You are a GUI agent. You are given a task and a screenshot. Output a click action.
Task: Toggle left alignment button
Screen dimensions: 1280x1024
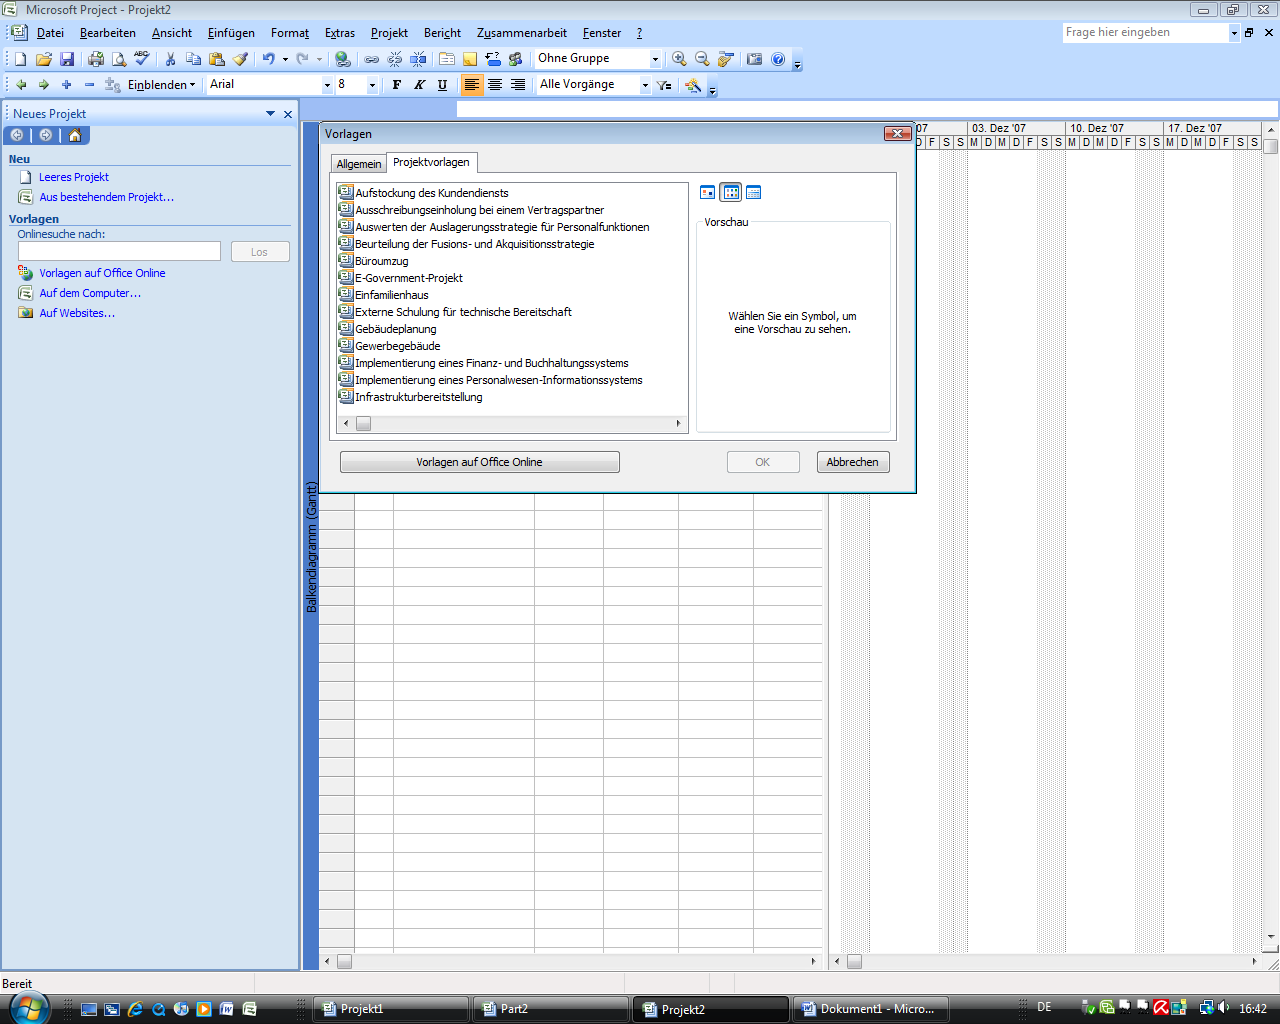[472, 85]
